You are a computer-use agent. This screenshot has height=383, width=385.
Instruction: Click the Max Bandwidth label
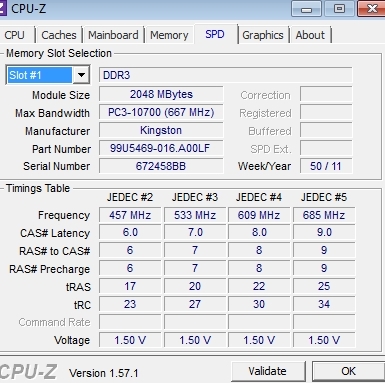(52, 113)
